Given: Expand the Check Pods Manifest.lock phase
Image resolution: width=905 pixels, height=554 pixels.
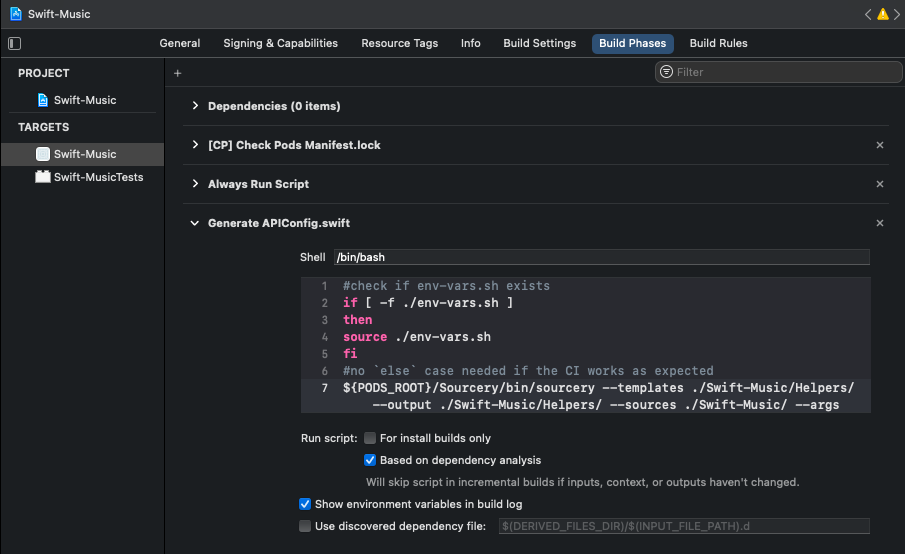Looking at the screenshot, I should [x=195, y=145].
